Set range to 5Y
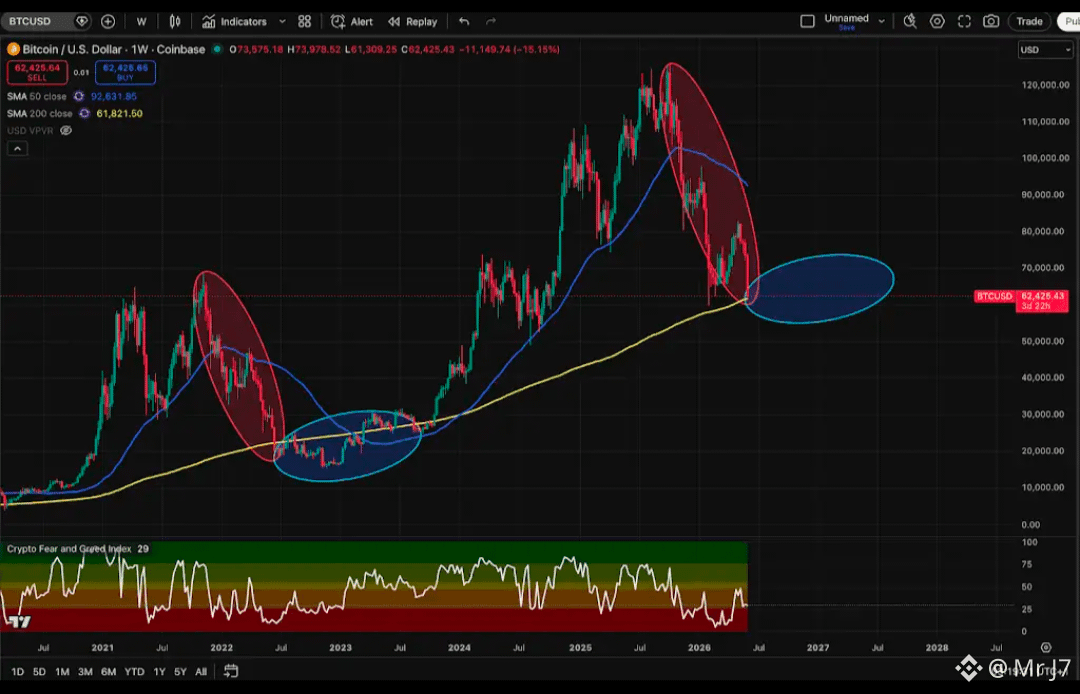 pos(180,671)
